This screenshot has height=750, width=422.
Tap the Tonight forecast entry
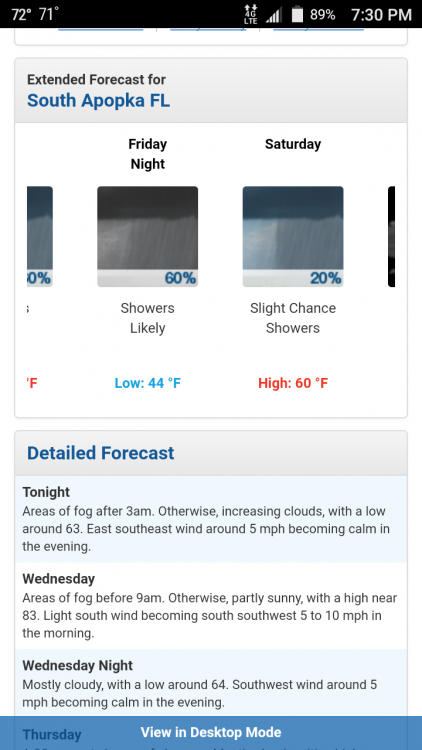(211, 519)
